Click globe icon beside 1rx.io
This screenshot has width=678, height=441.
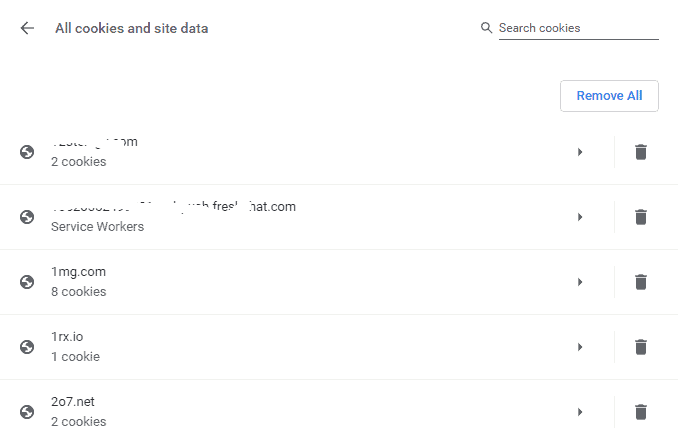27,347
